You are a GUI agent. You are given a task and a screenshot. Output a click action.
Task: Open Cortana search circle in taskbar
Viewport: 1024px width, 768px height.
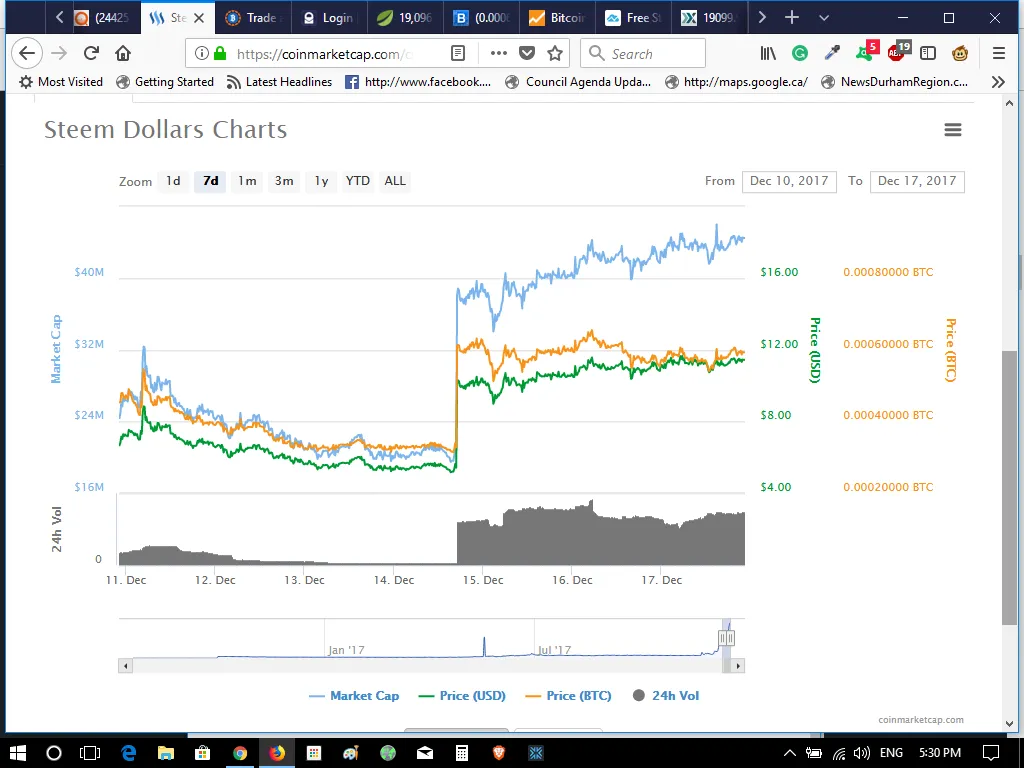(54, 752)
